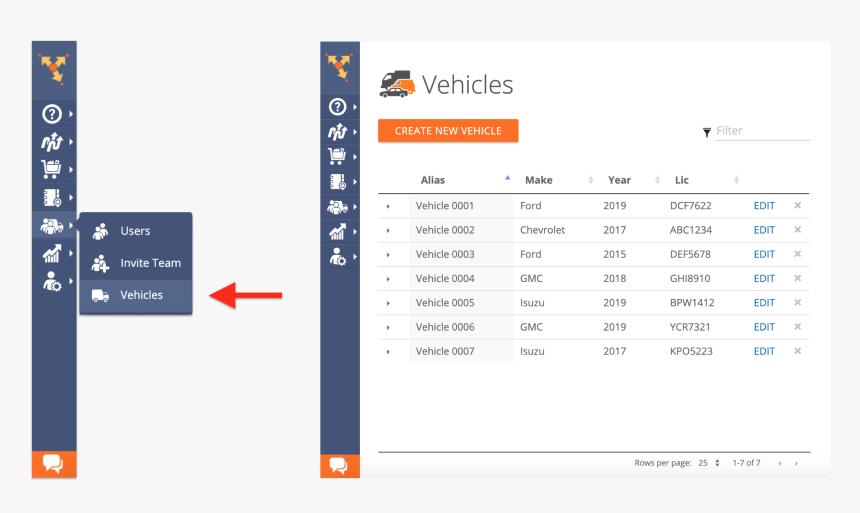Sort the table by Alias column
The image size is (860, 513).
coord(433,180)
